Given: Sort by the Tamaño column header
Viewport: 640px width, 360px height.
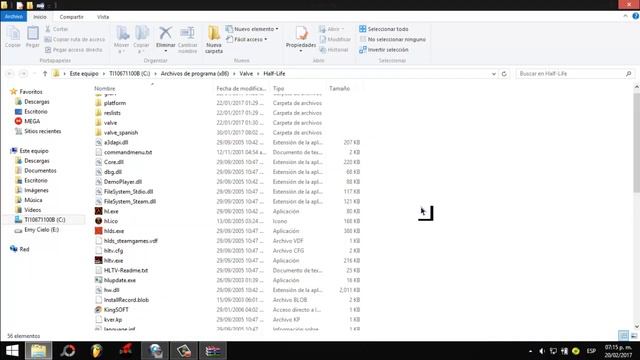Looking at the screenshot, I should 340,88.
